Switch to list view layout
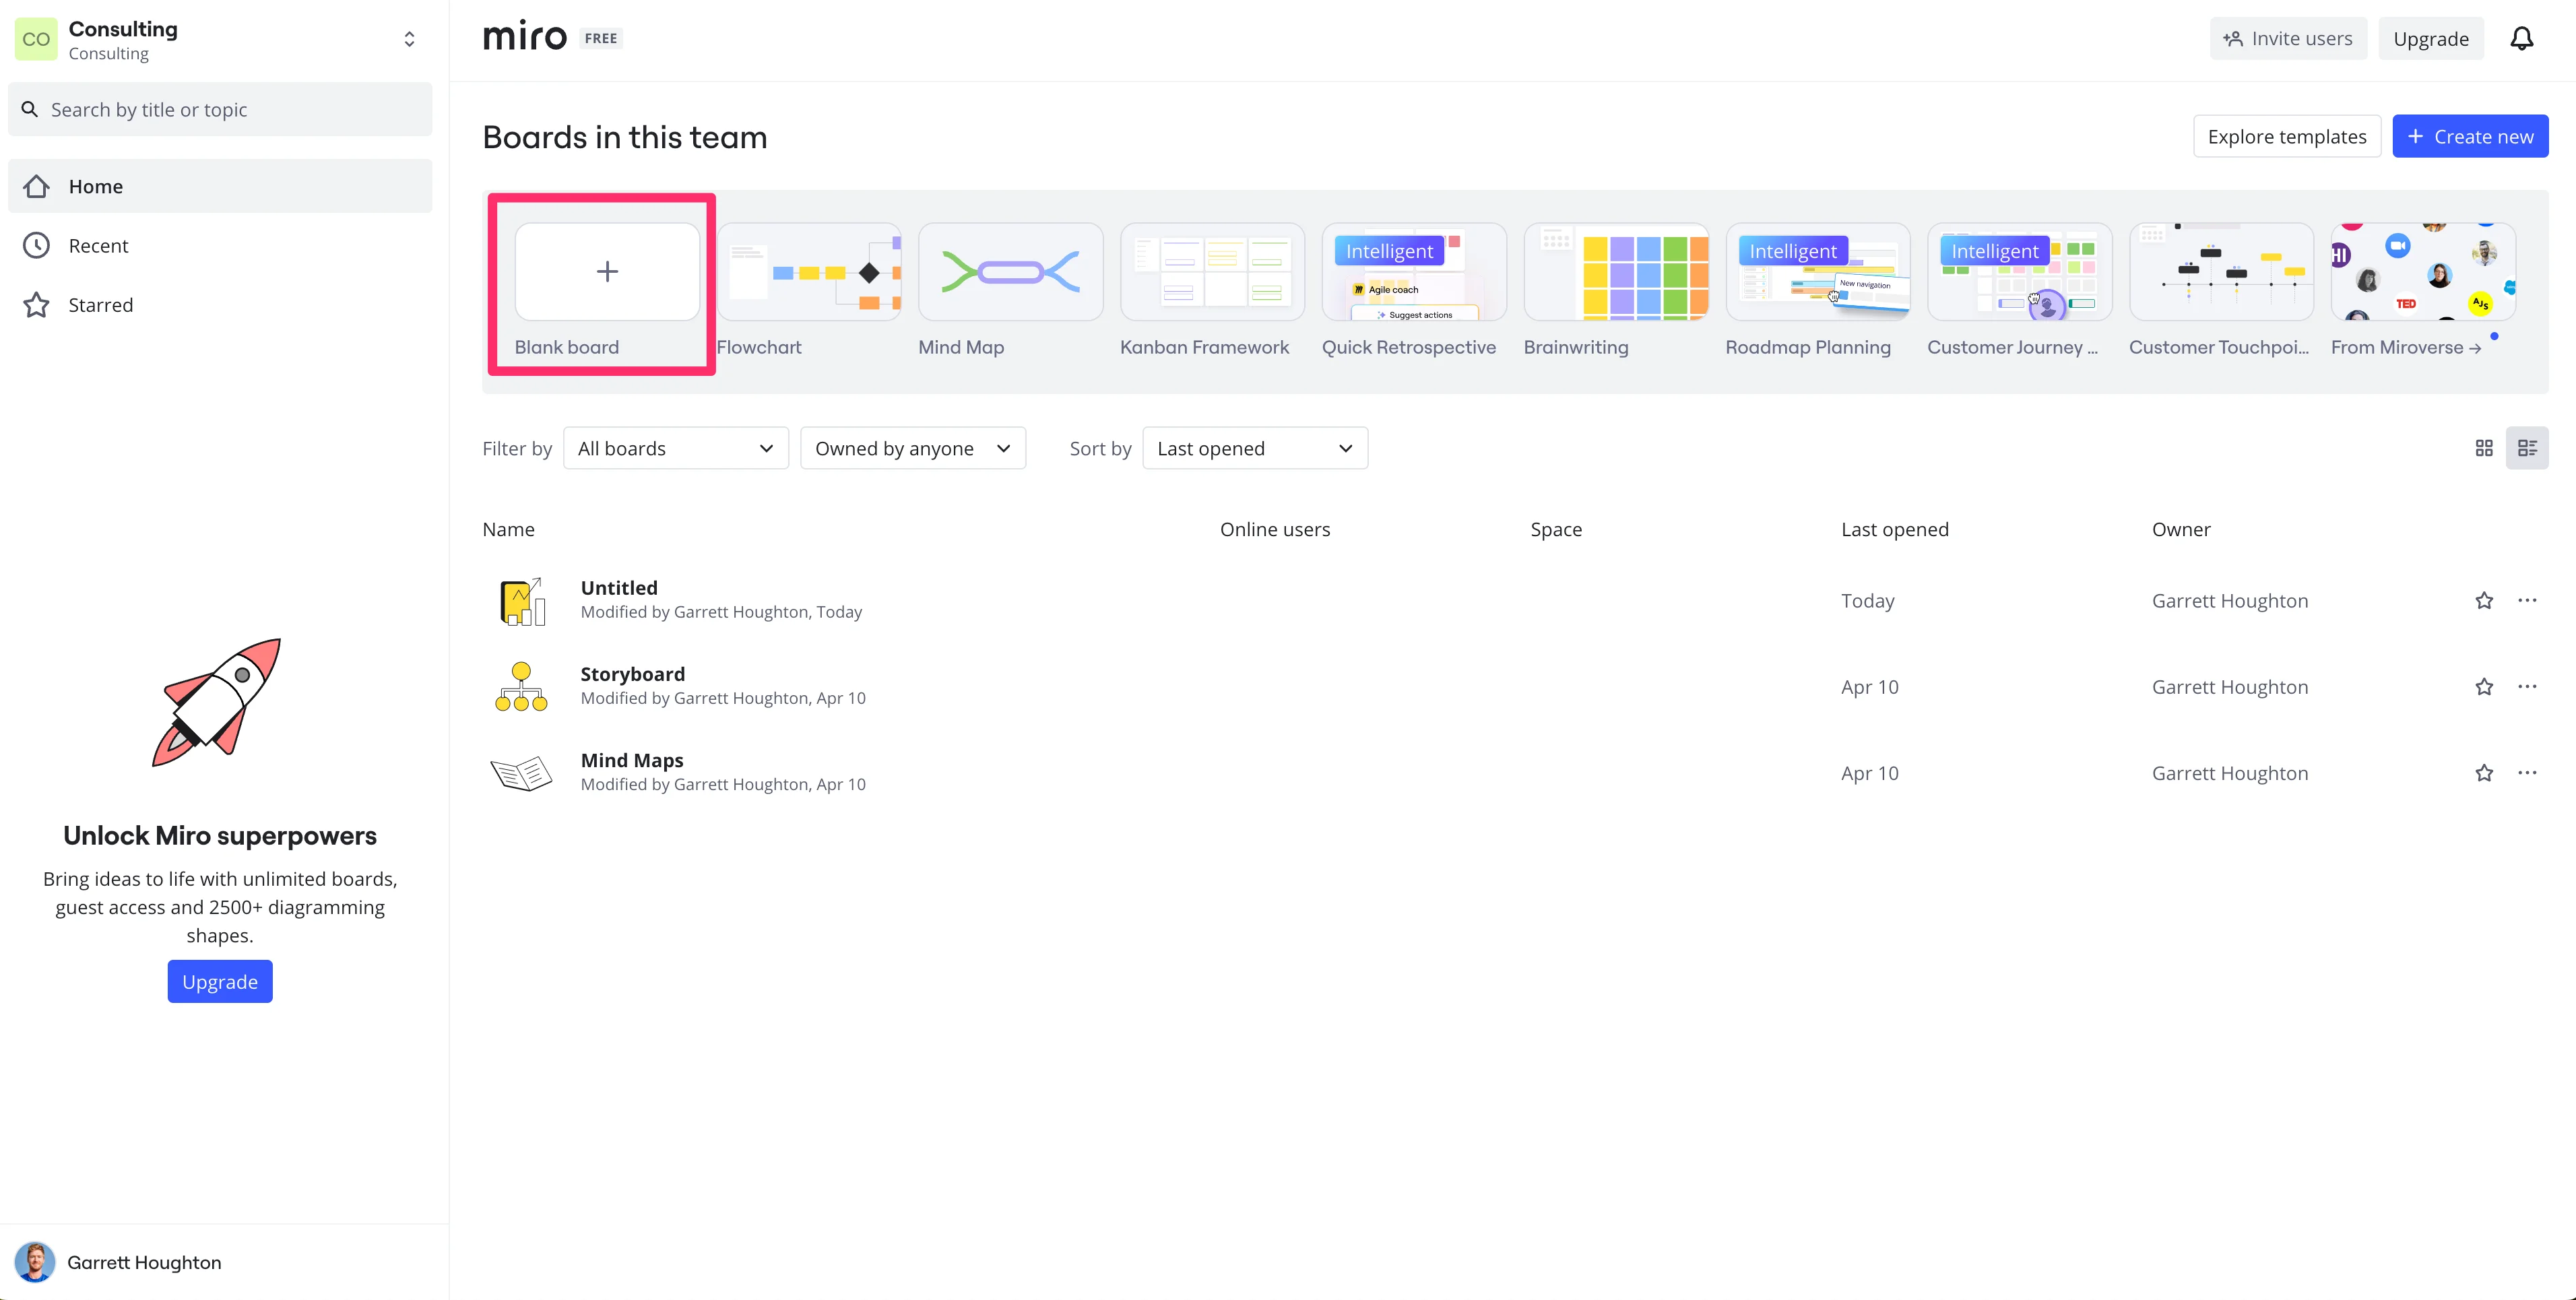The height and width of the screenshot is (1300, 2576). 2527,448
